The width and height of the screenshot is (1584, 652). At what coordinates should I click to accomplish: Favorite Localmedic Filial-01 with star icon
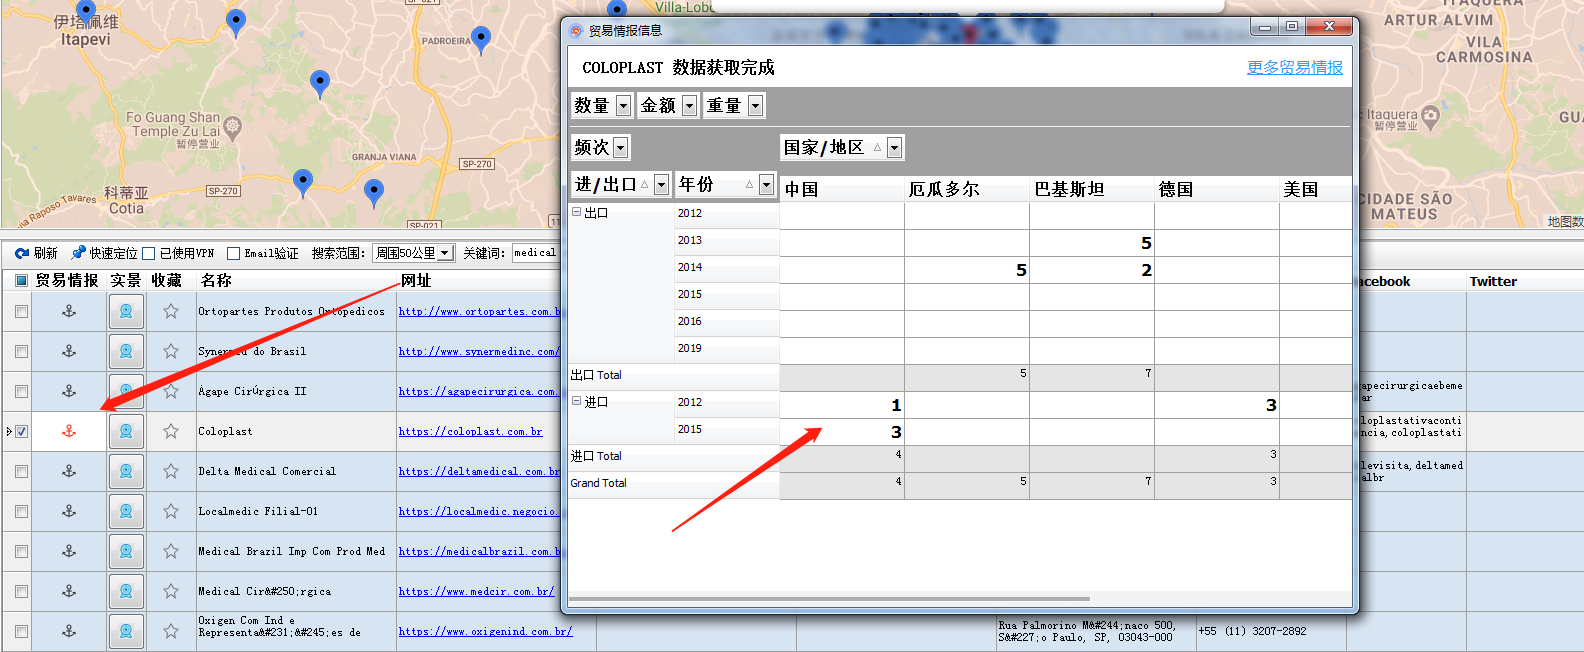tap(171, 511)
